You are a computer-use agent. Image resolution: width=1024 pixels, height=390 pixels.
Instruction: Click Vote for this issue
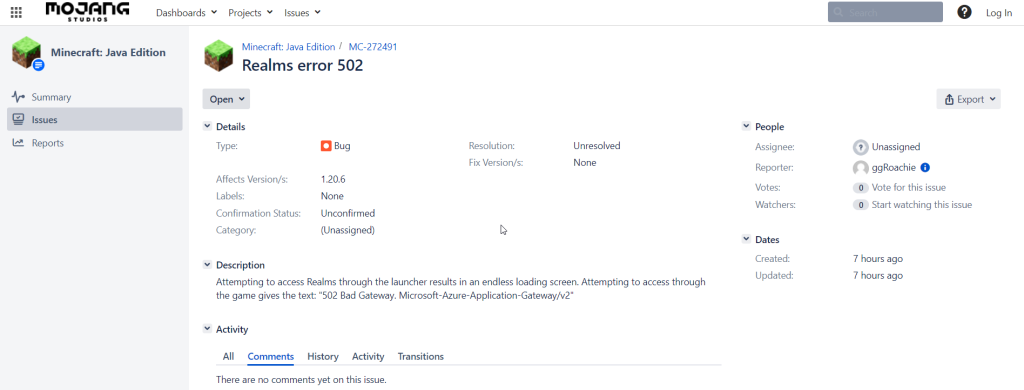(908, 187)
